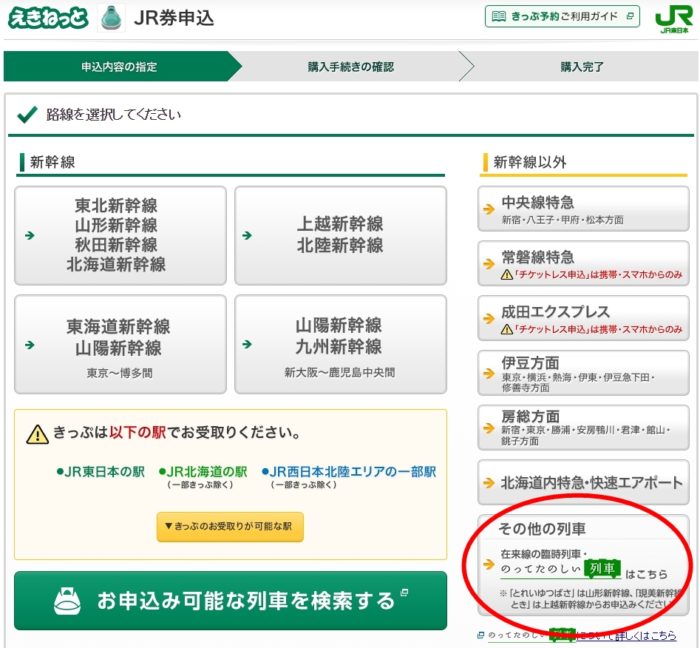This screenshot has height=648, width=700.
Task: Click the green checkmark beside 路線を選択してください
Action: click(27, 115)
